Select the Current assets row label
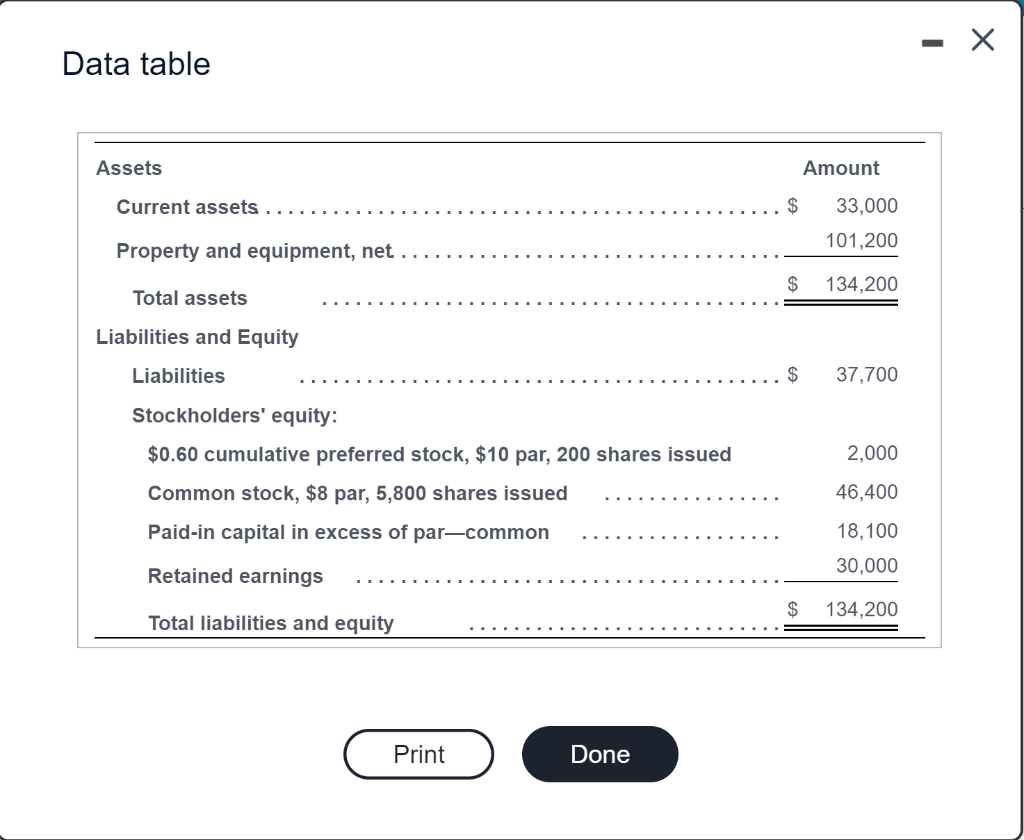 tap(187, 207)
